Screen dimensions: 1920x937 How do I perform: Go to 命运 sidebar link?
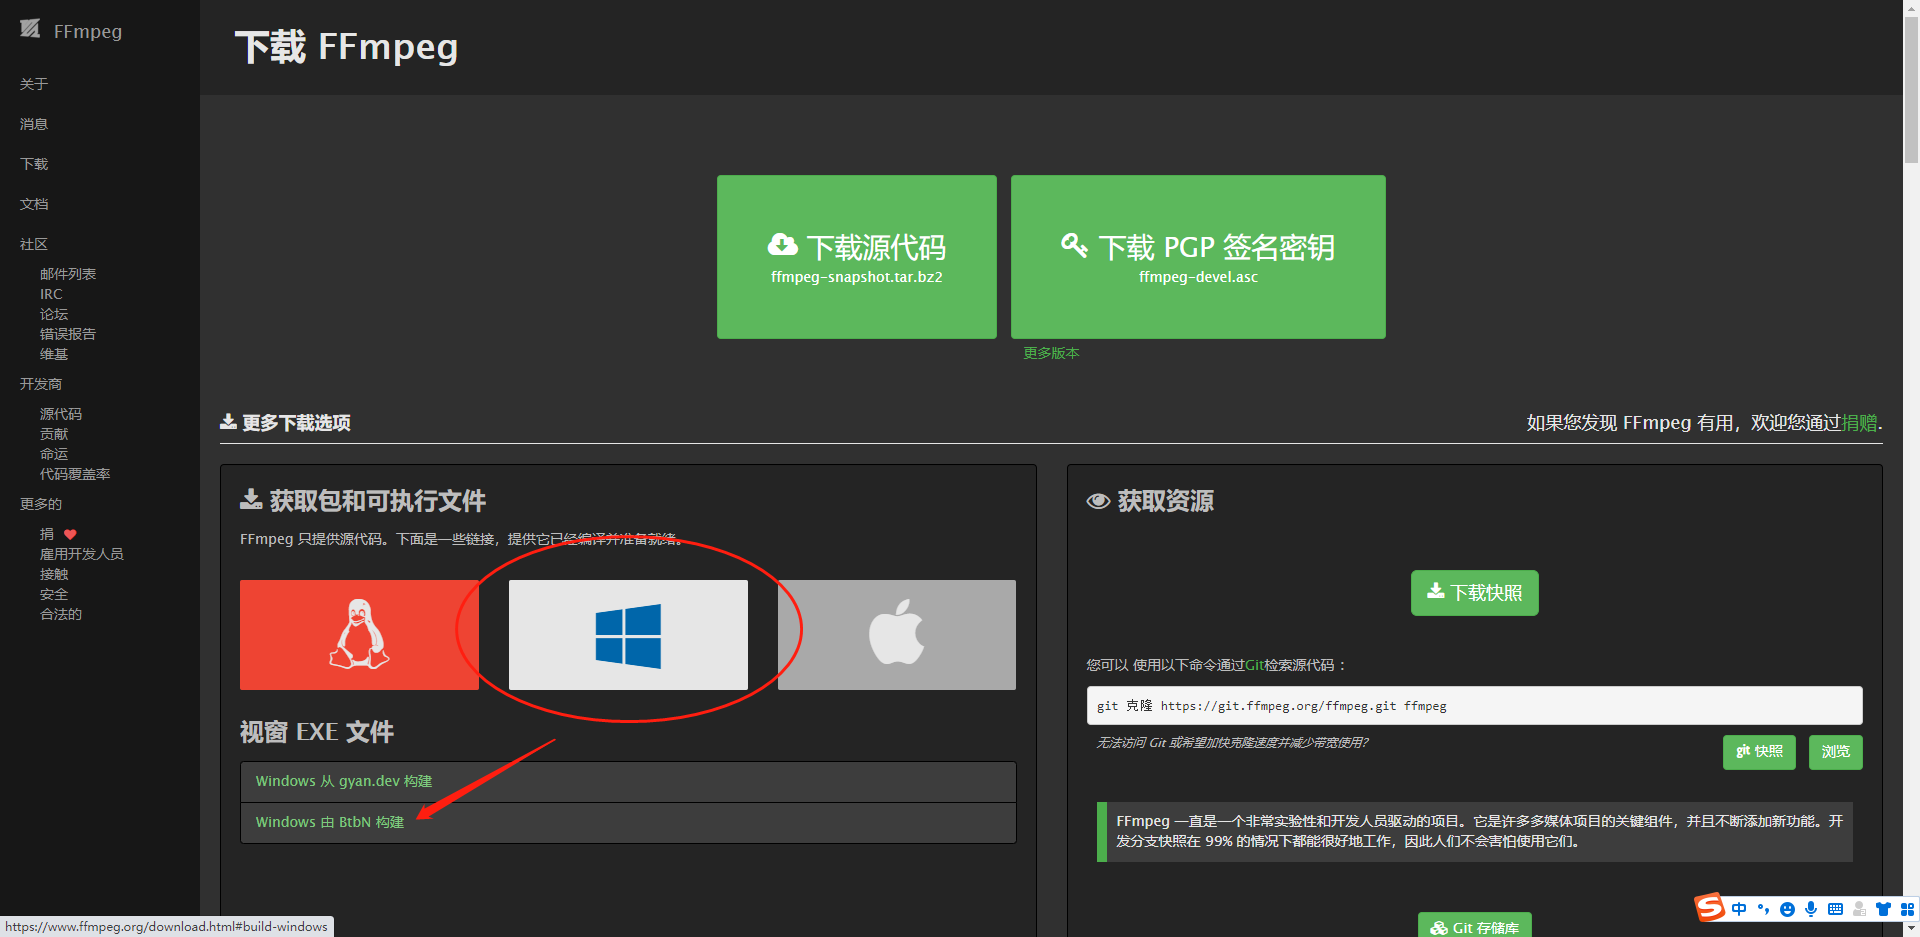[x=54, y=454]
